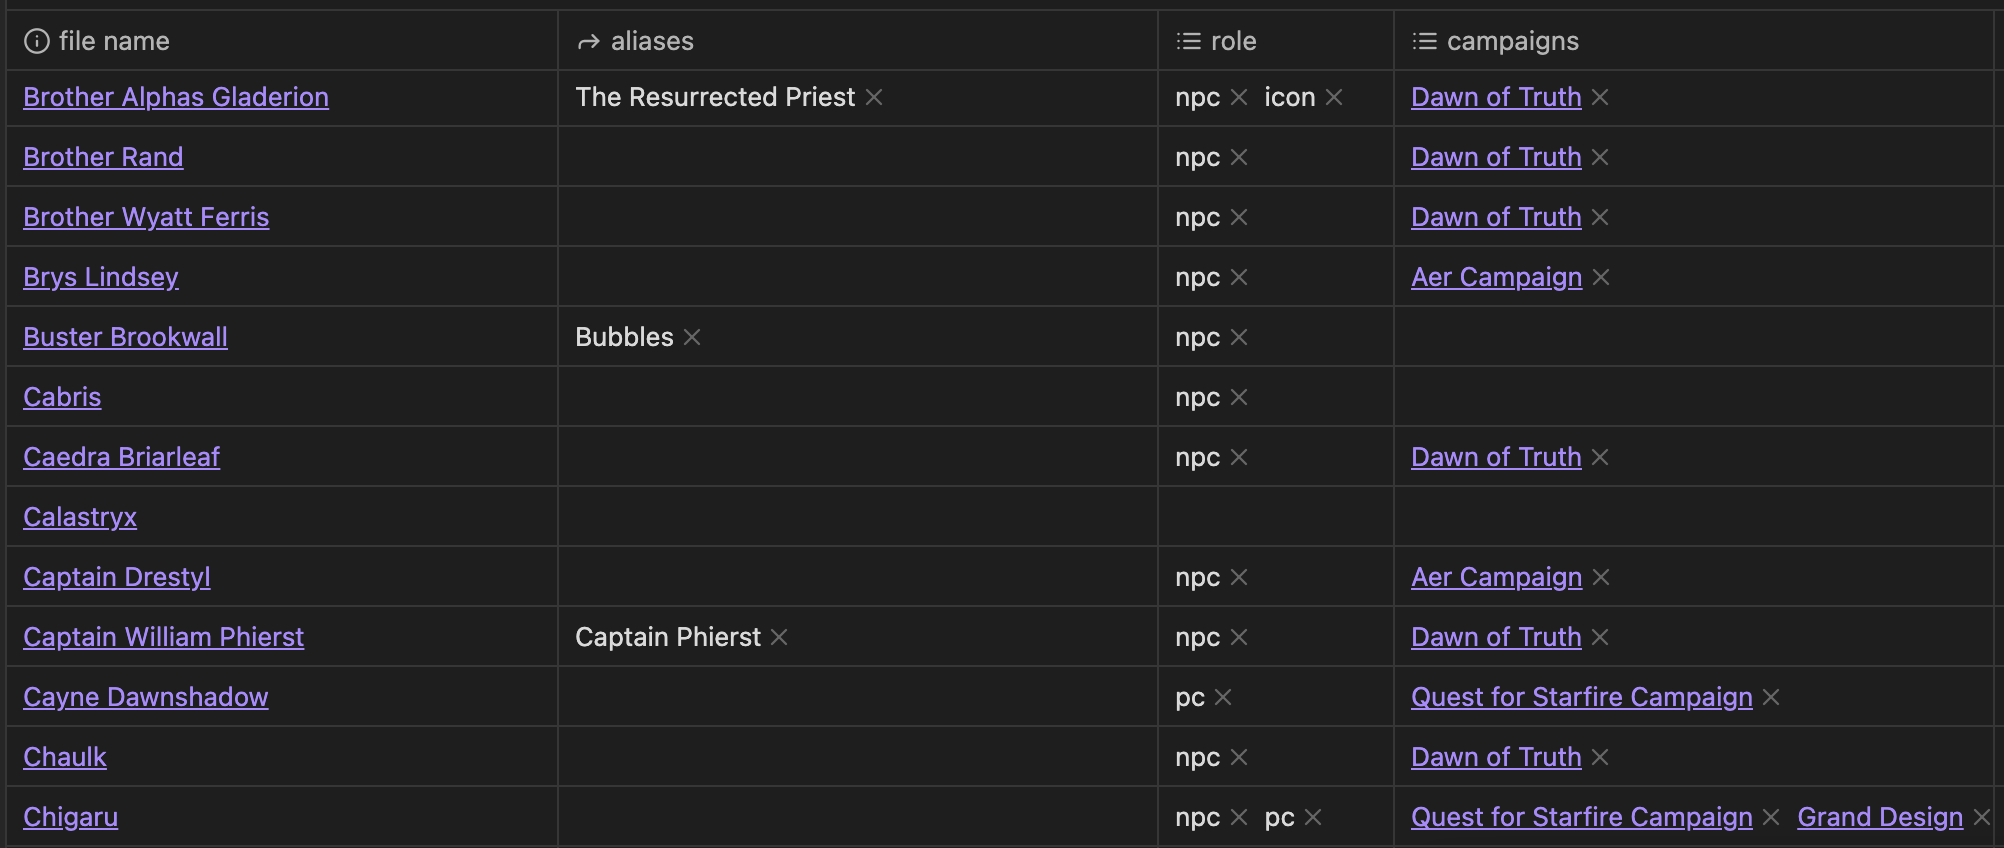The image size is (2004, 848).
Task: Remove the icon tag from Brother Alphas Gladerion's role
Action: pyautogui.click(x=1334, y=97)
